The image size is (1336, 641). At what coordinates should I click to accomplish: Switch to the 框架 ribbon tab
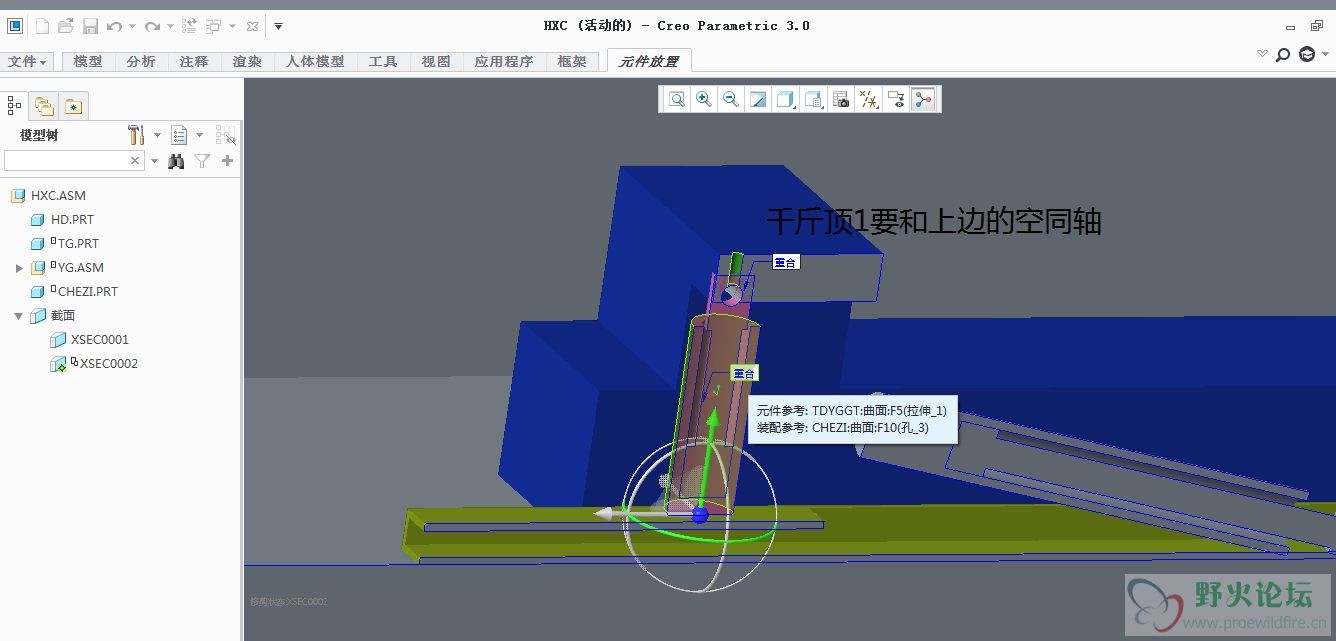(572, 61)
